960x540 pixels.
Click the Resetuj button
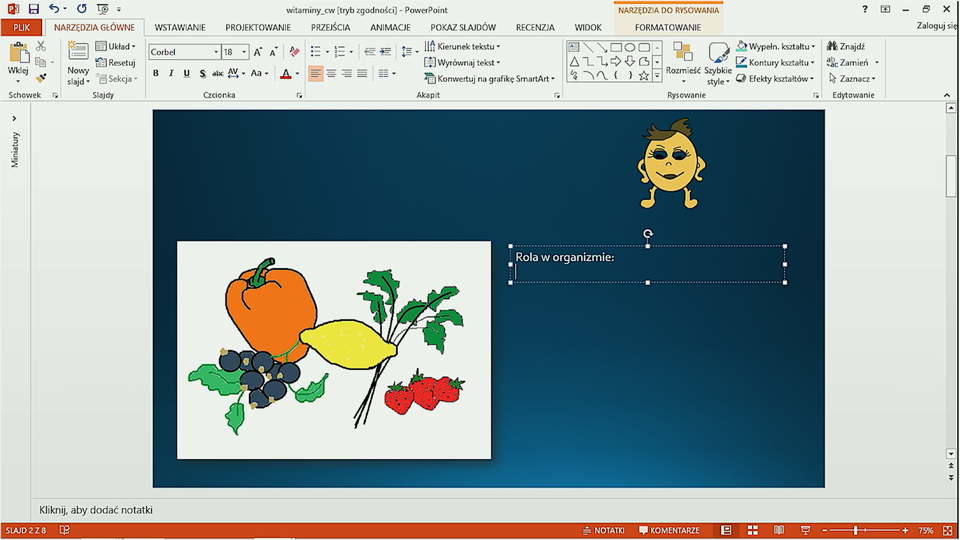[x=116, y=62]
